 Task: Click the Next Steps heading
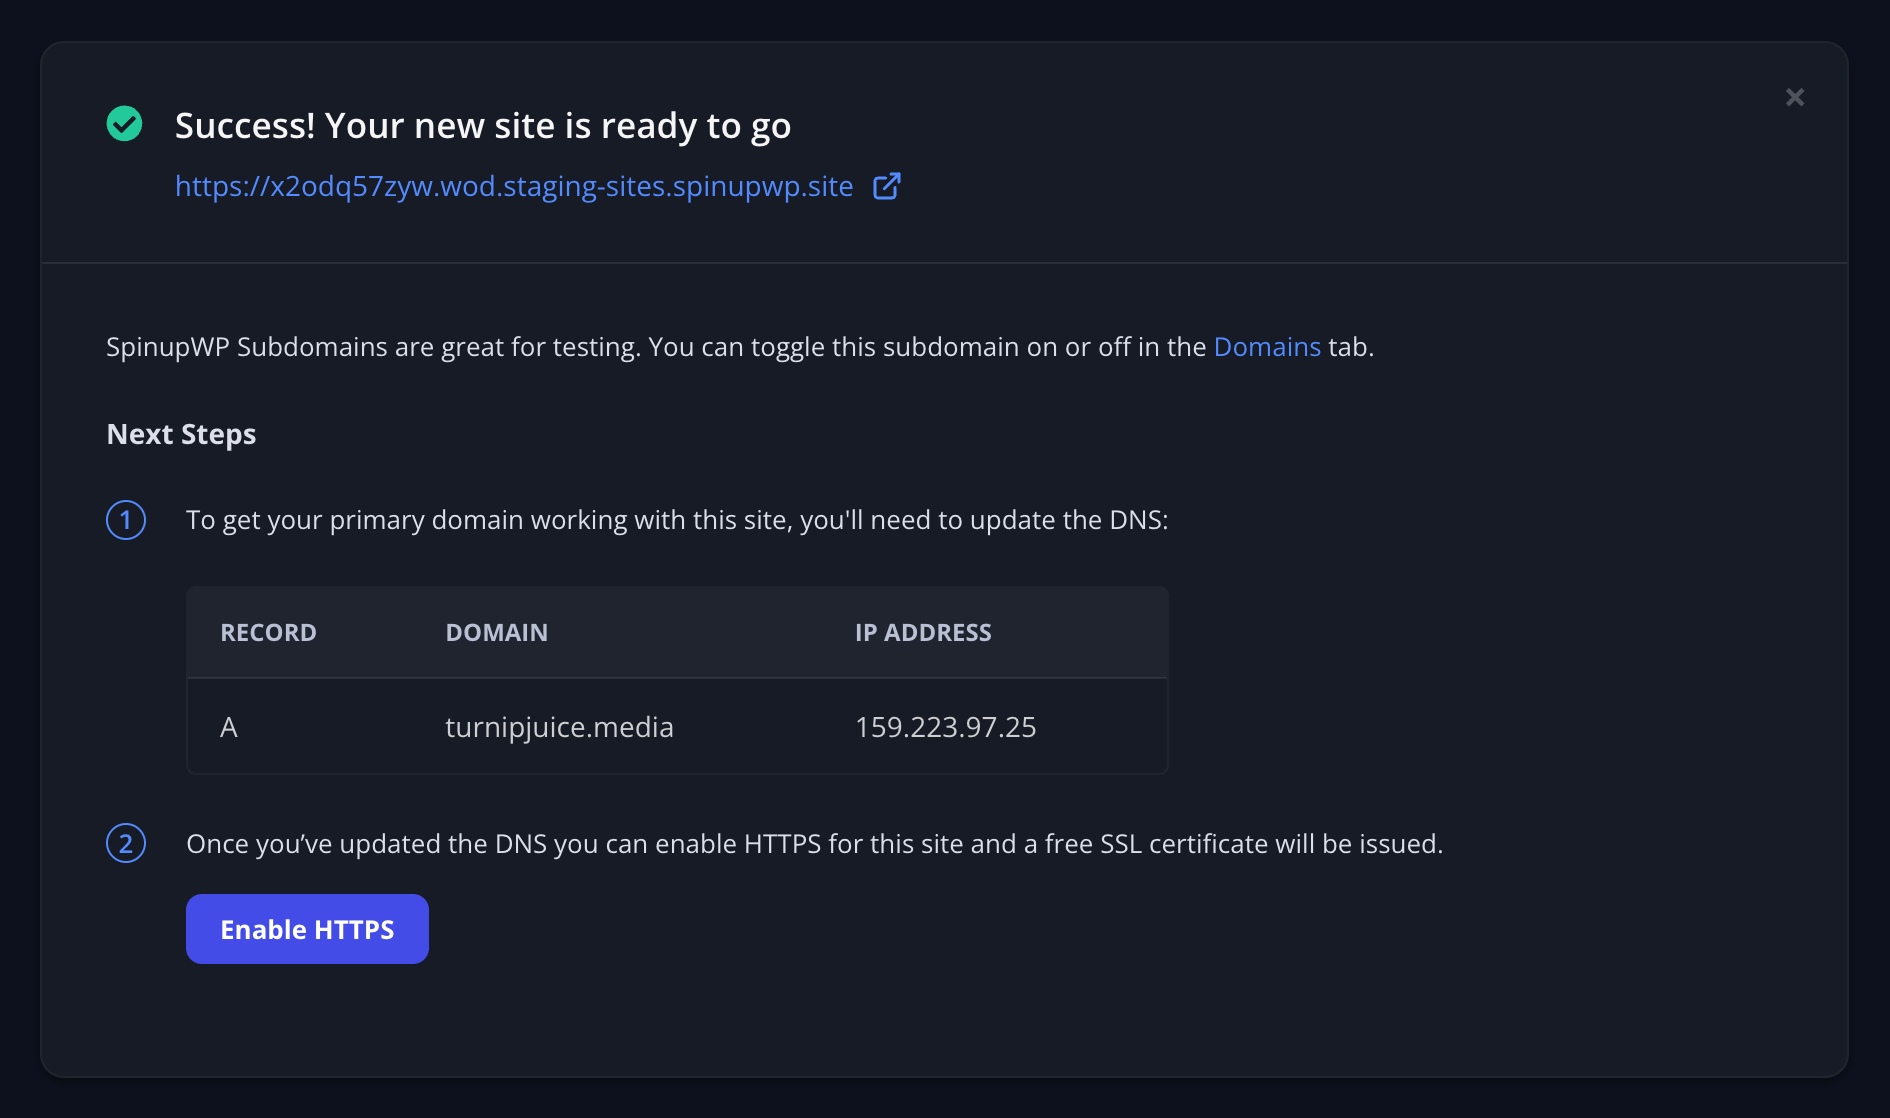[x=181, y=434]
